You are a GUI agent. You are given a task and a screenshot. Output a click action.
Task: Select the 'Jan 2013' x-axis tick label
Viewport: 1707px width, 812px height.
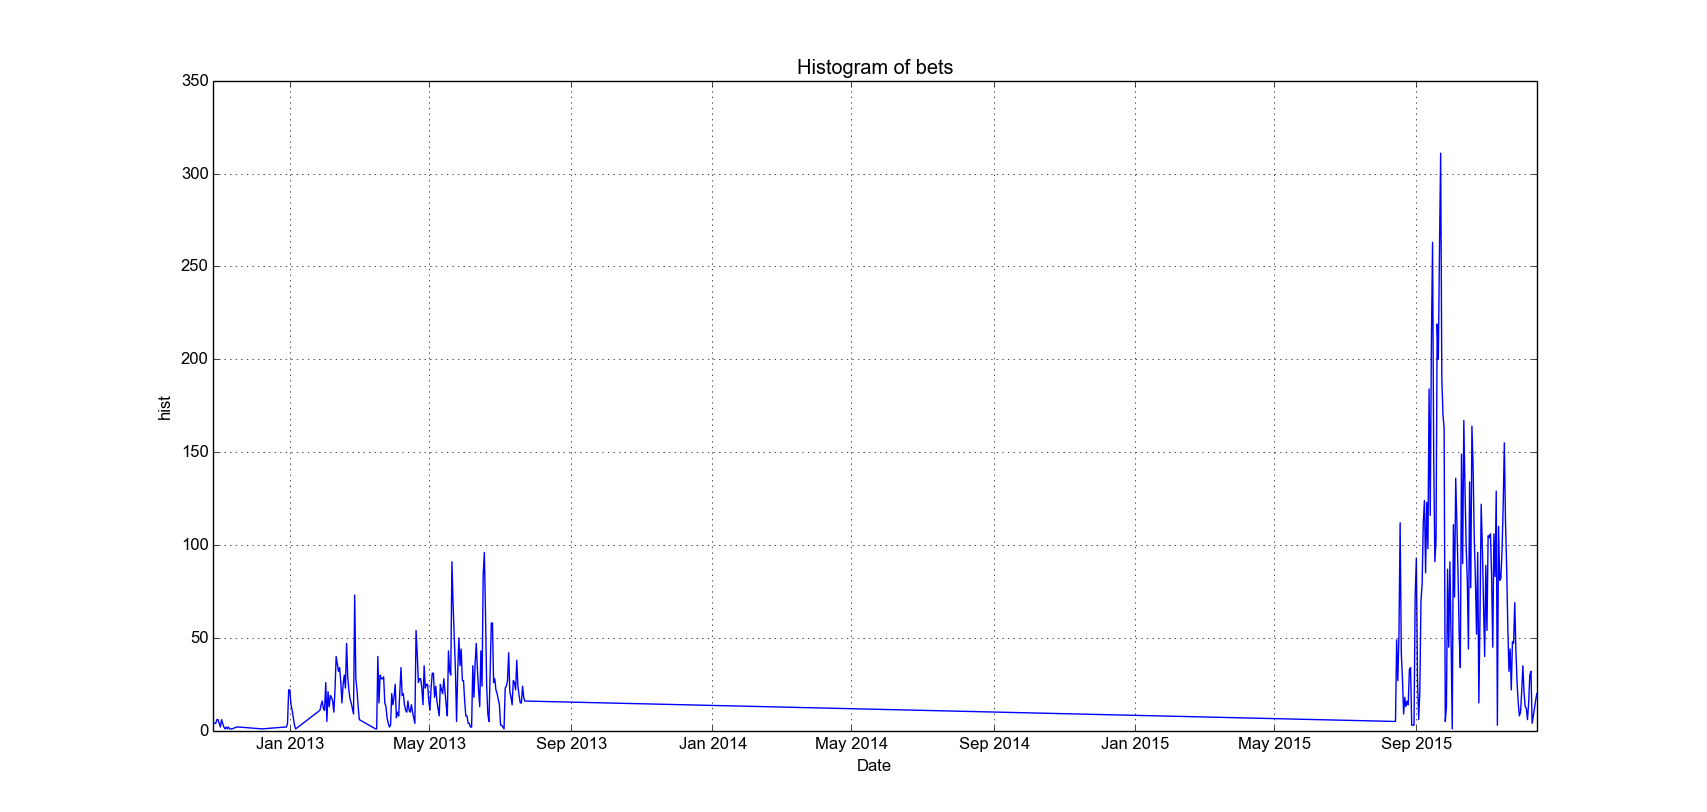(290, 743)
